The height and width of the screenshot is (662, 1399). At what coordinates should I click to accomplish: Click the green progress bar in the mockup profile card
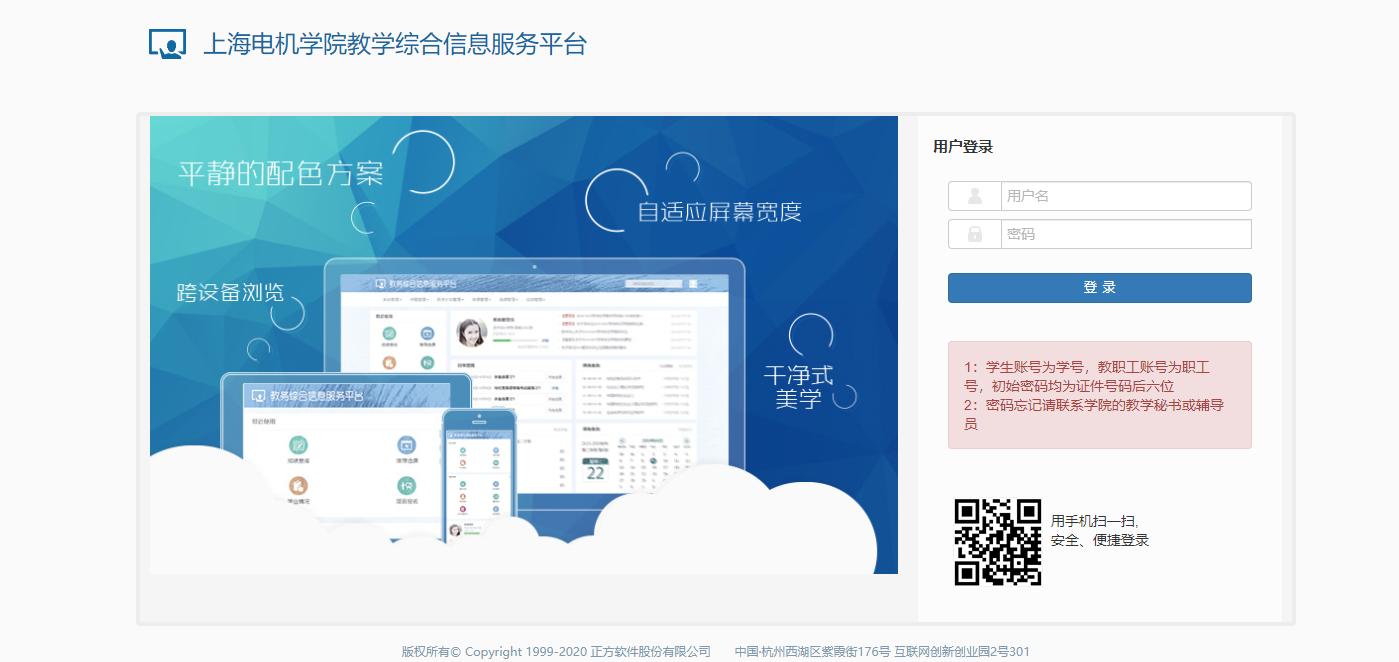point(501,341)
